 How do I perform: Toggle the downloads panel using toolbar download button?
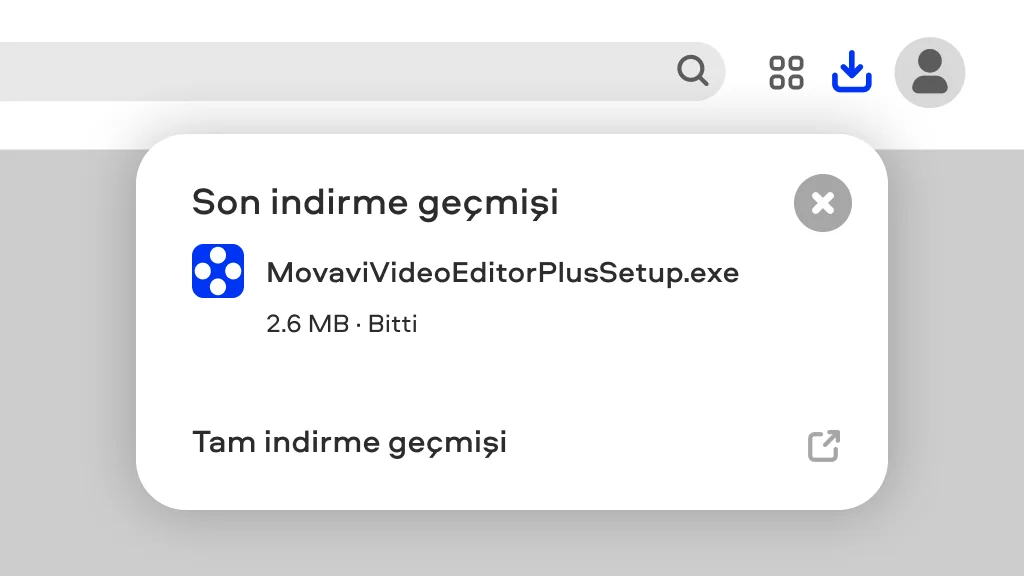pyautogui.click(x=852, y=72)
